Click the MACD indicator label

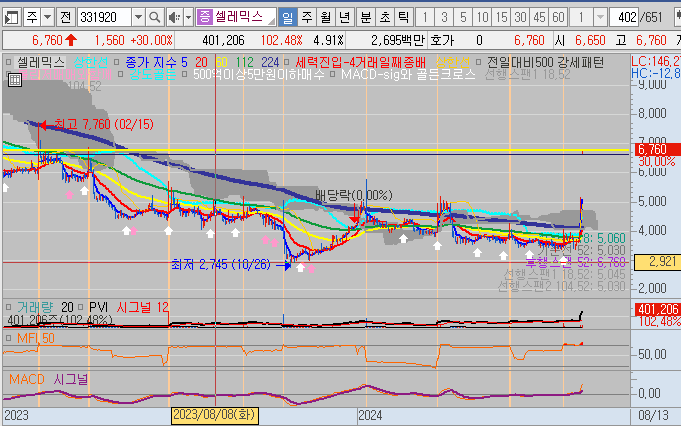coord(27,380)
